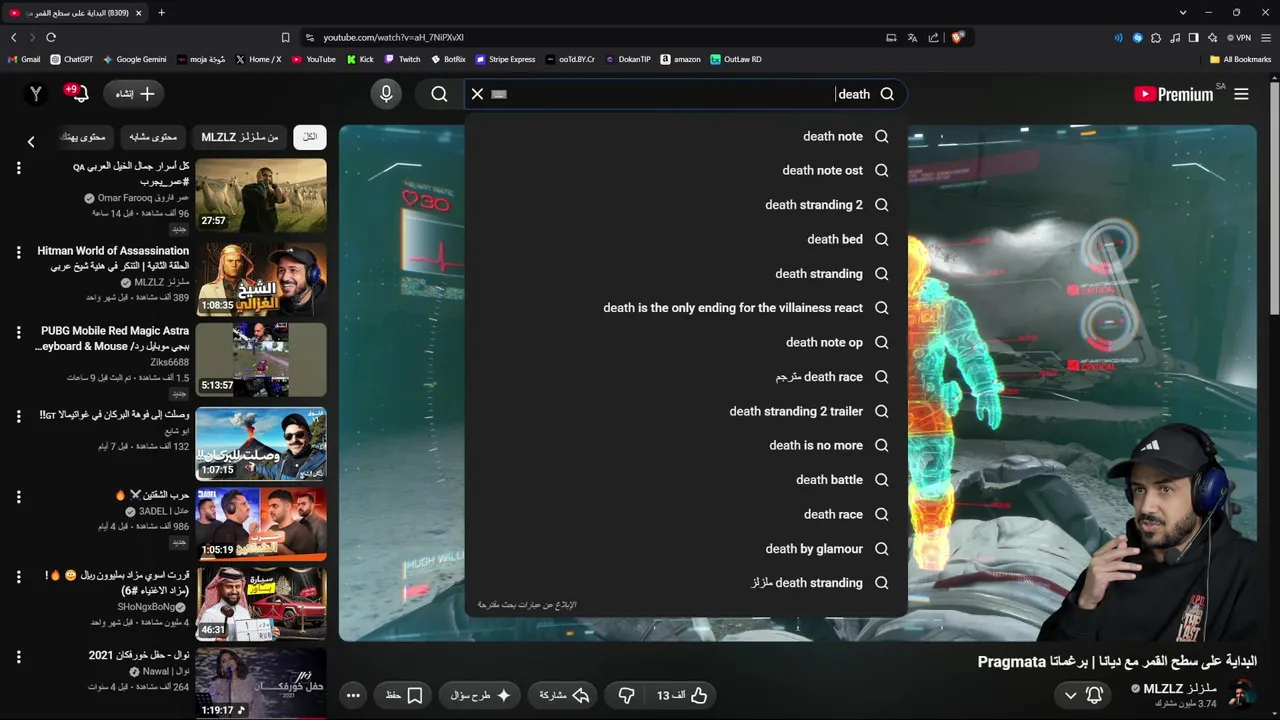Screen dimensions: 1280x720
Task: Pick suggestion 'death stranding 2 trailer'
Action: [686, 411]
